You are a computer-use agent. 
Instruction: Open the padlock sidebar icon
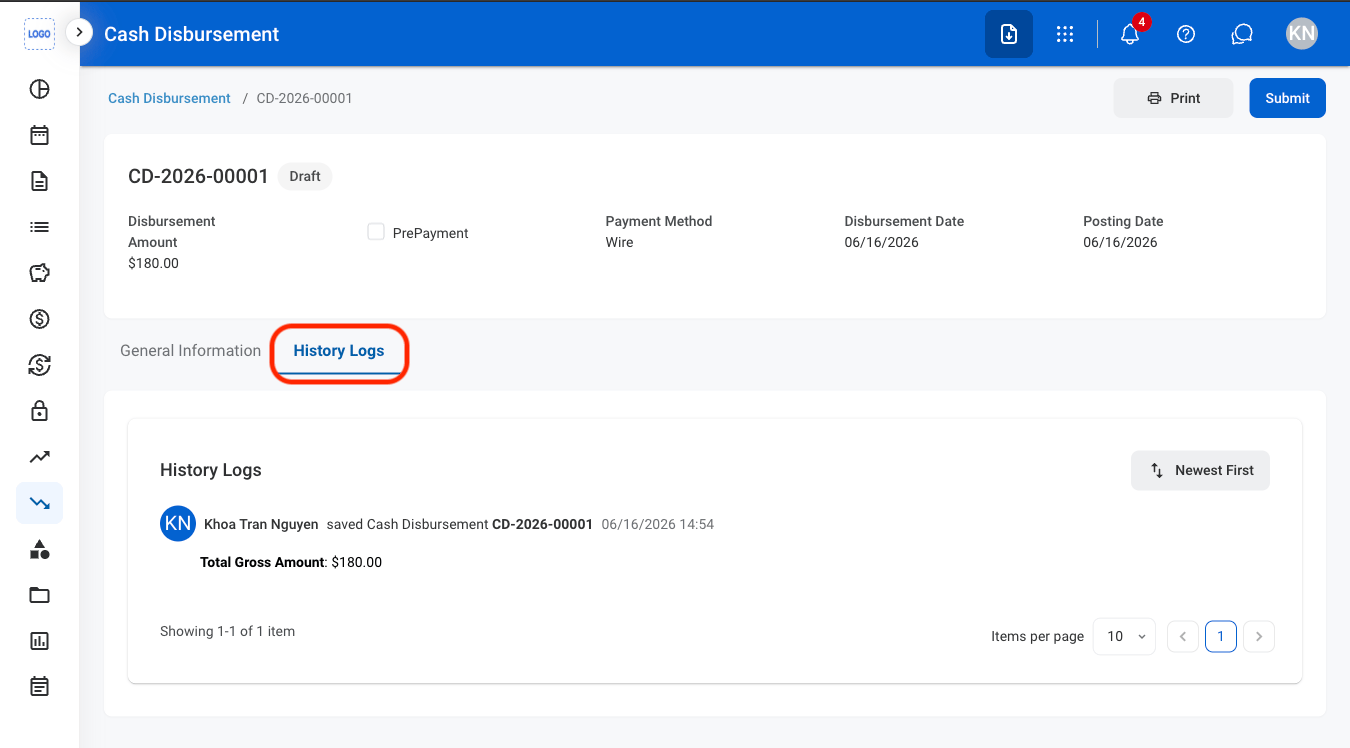[39, 411]
